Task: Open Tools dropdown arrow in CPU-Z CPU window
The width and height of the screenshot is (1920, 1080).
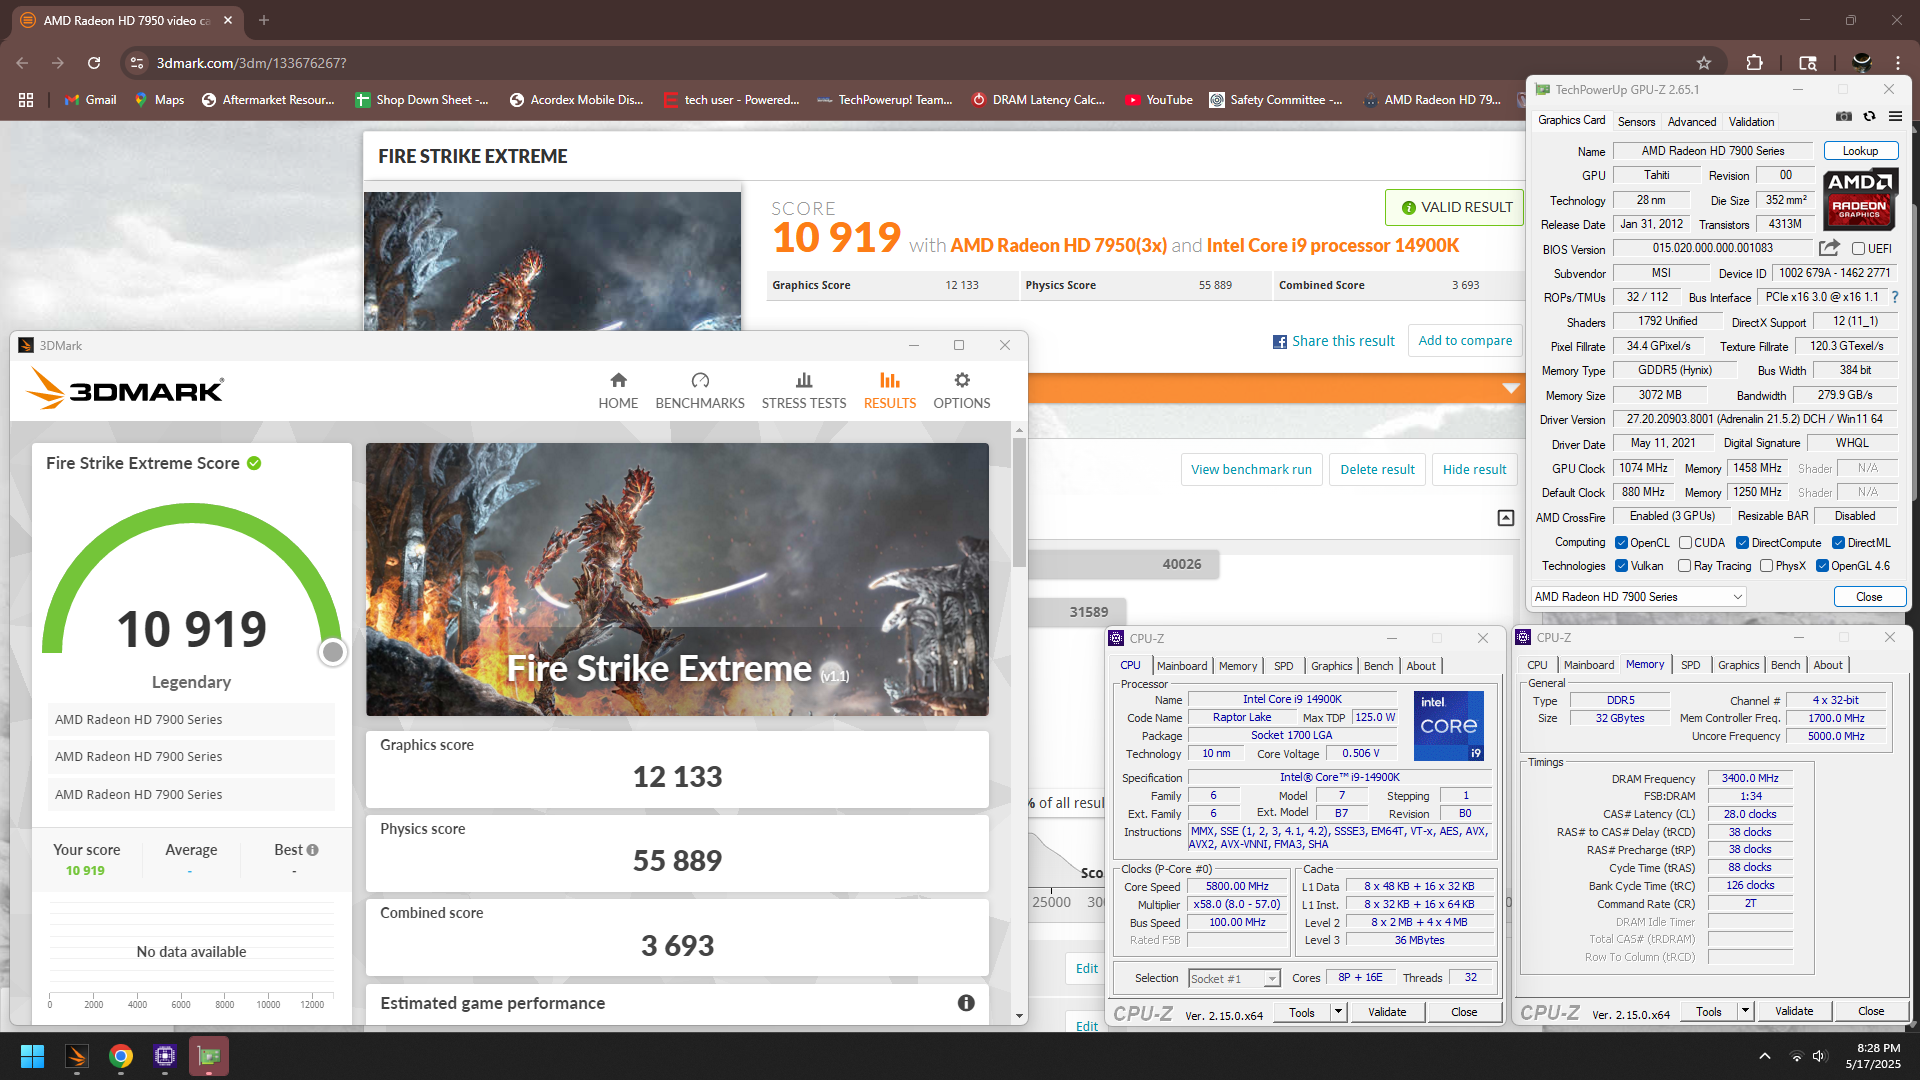Action: [1338, 1012]
